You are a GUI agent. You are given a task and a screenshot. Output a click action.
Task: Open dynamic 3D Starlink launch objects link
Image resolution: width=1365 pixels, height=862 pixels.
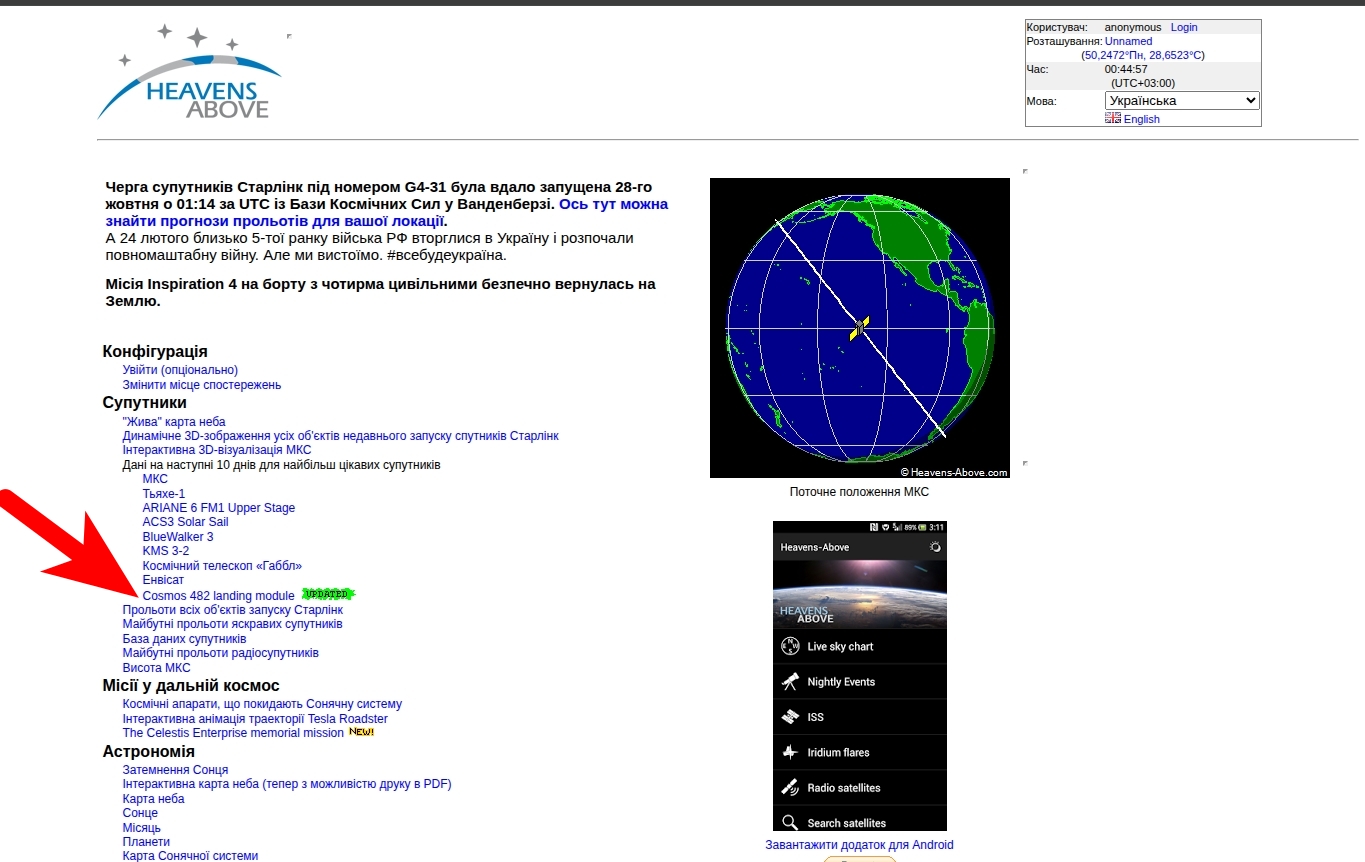click(x=340, y=436)
